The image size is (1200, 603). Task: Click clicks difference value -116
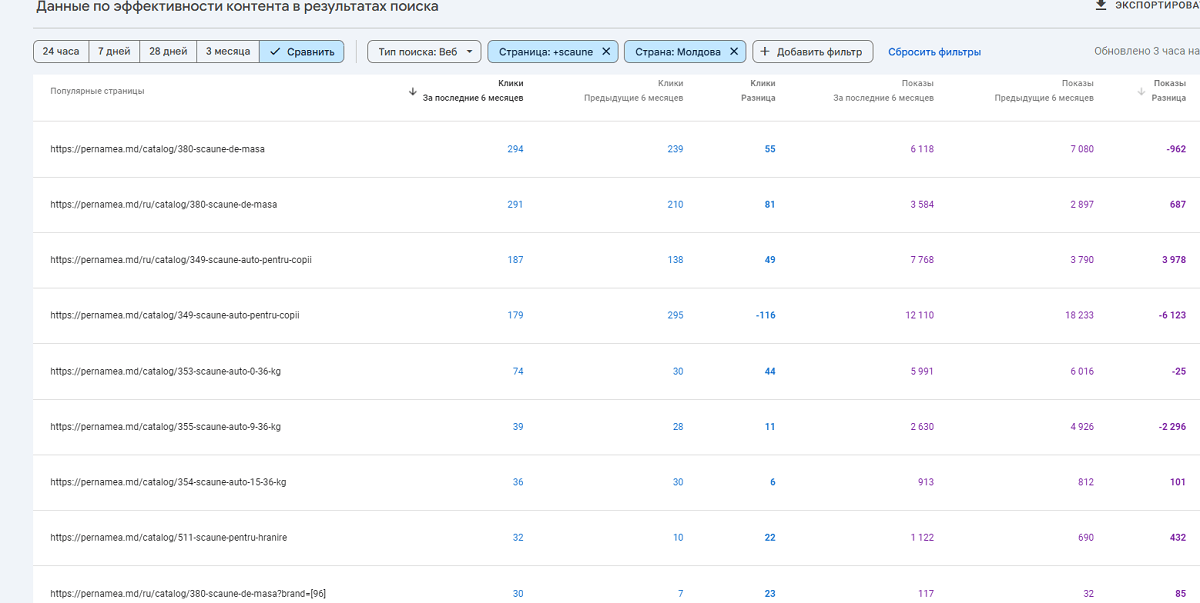click(x=765, y=315)
